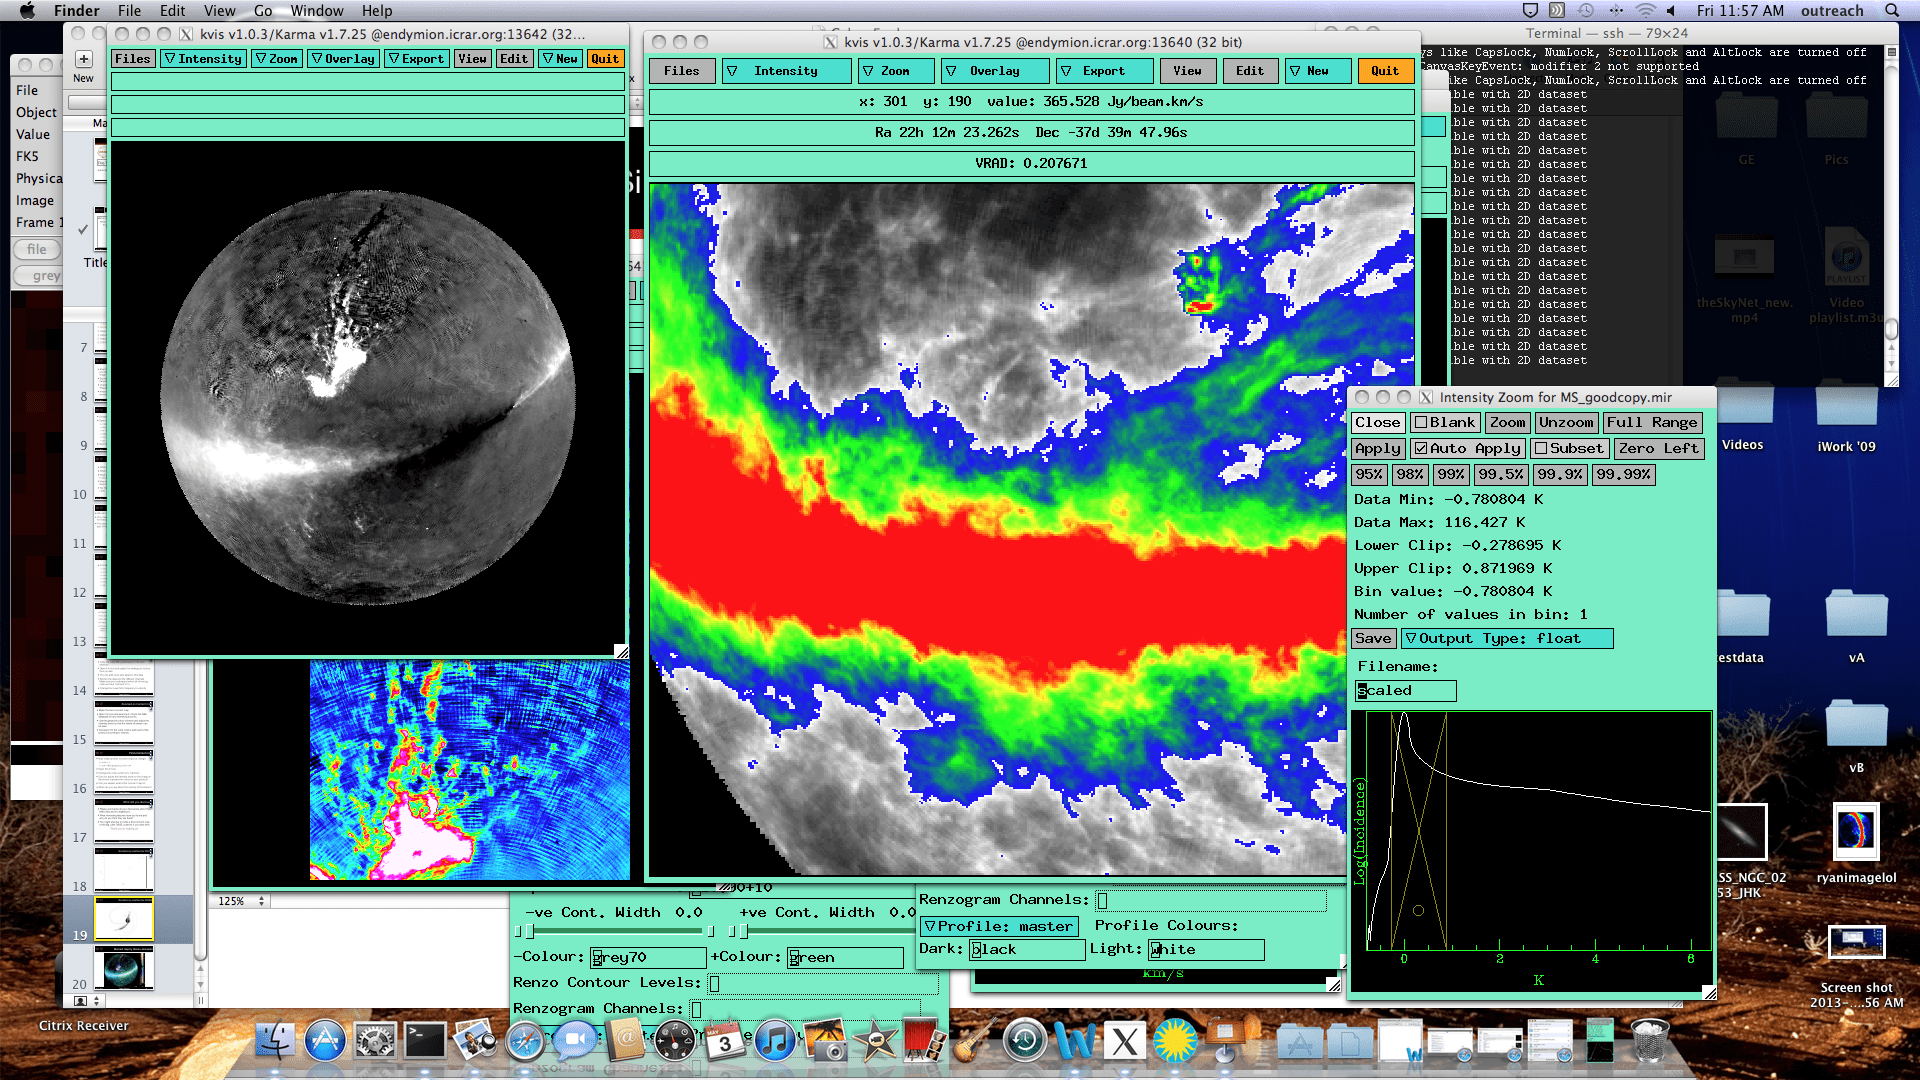Screen dimensions: 1920x1080
Task: Launch App Store from the dock
Action: click(x=325, y=1041)
